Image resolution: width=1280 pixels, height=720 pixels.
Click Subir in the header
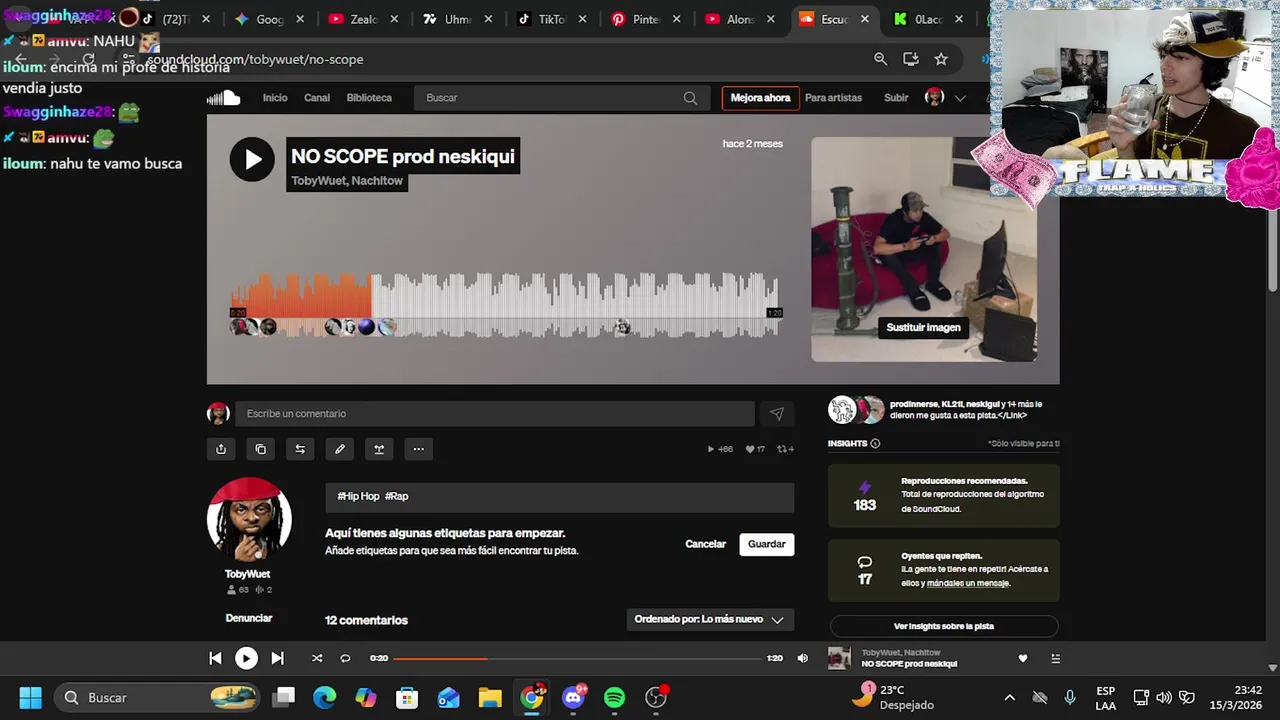896,98
